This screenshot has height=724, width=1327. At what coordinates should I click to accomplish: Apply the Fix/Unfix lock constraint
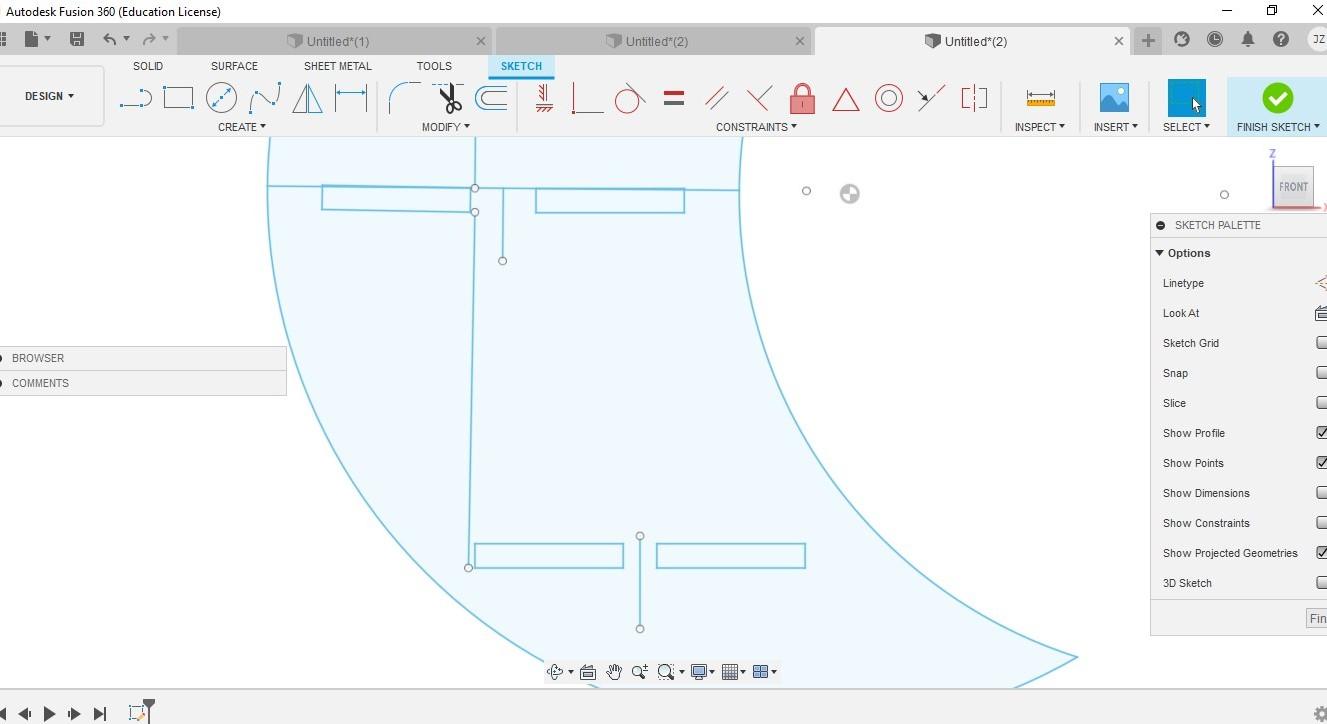click(x=802, y=98)
